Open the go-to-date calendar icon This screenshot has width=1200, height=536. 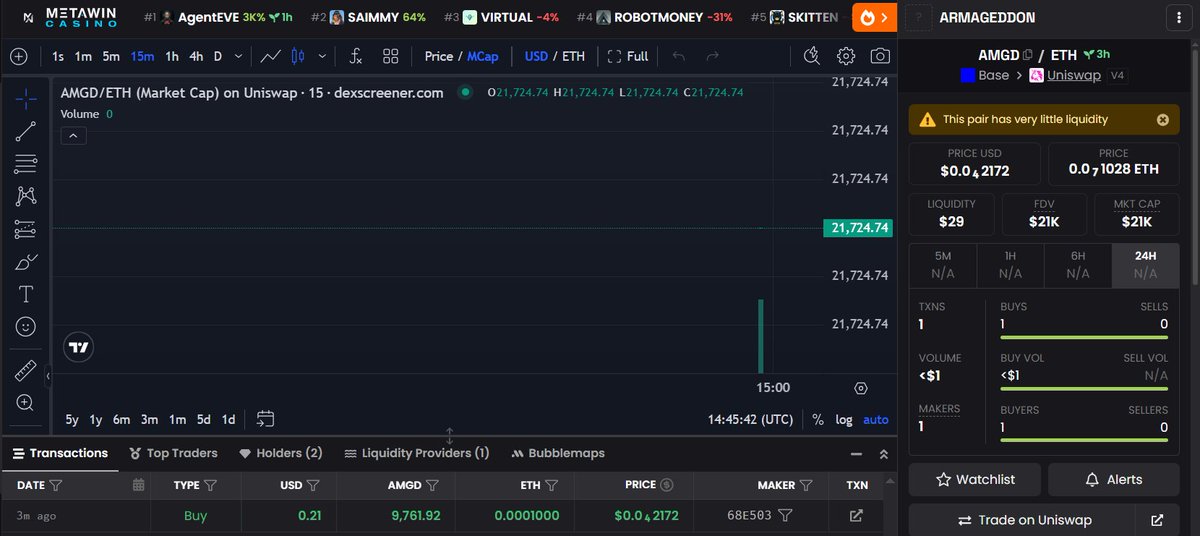pyautogui.click(x=265, y=419)
